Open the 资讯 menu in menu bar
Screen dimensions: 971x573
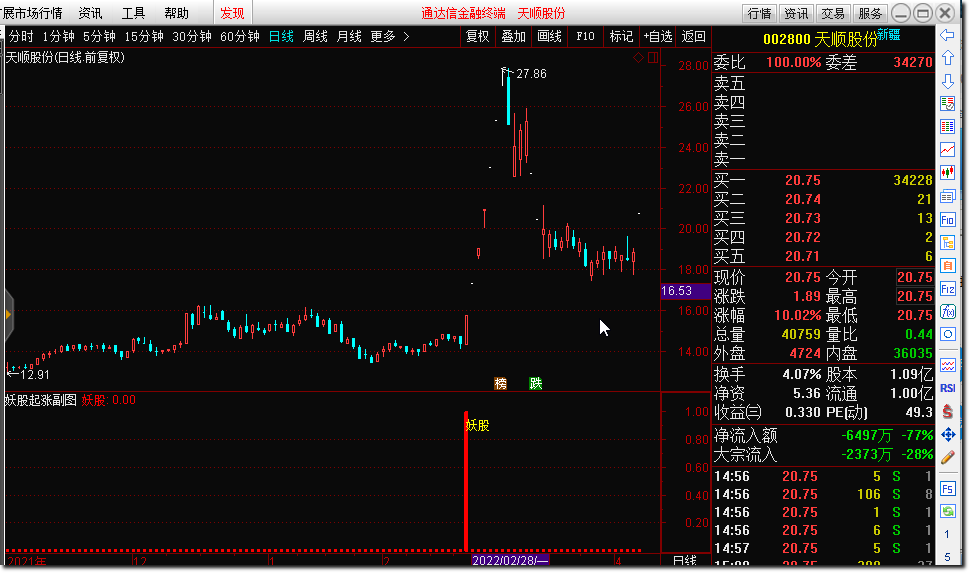pos(90,13)
